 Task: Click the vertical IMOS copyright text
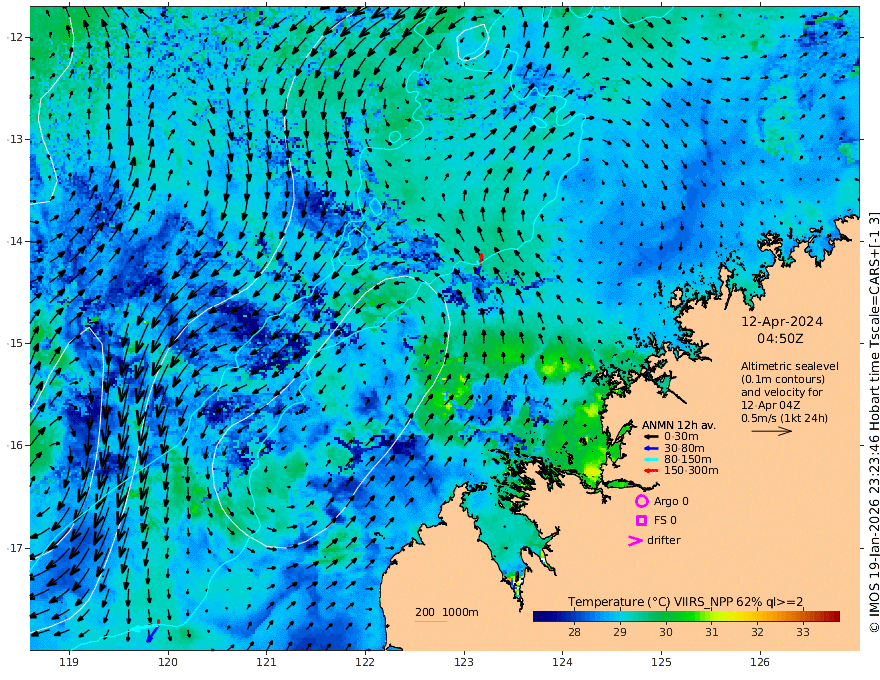[873, 422]
